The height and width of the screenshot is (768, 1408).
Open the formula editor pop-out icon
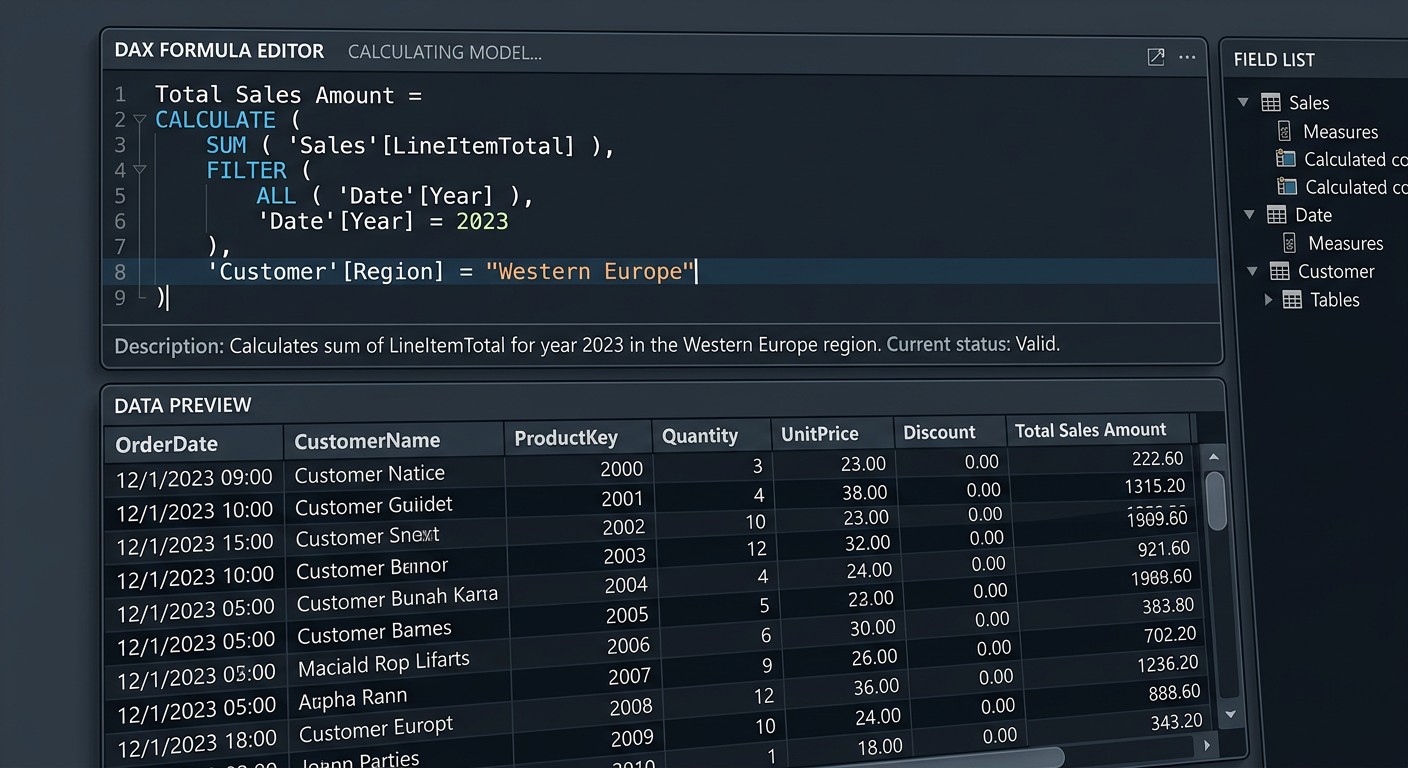pyautogui.click(x=1155, y=57)
